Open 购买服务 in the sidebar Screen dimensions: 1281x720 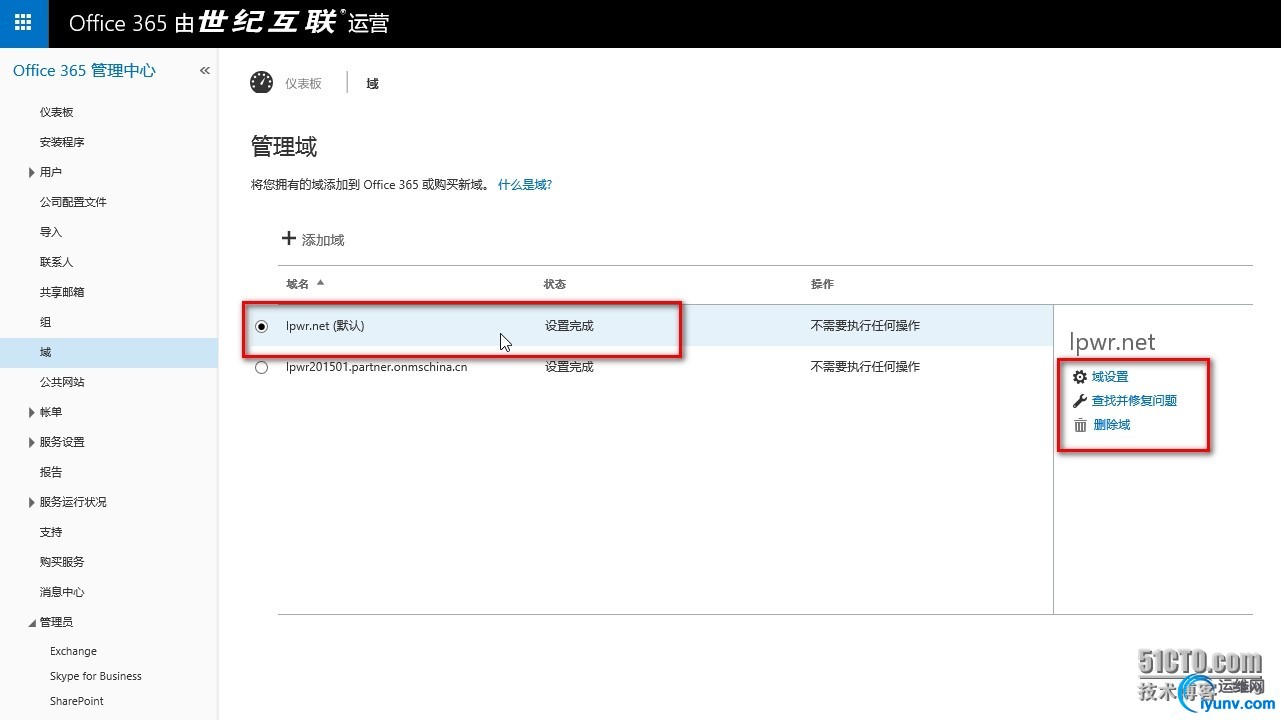click(62, 562)
